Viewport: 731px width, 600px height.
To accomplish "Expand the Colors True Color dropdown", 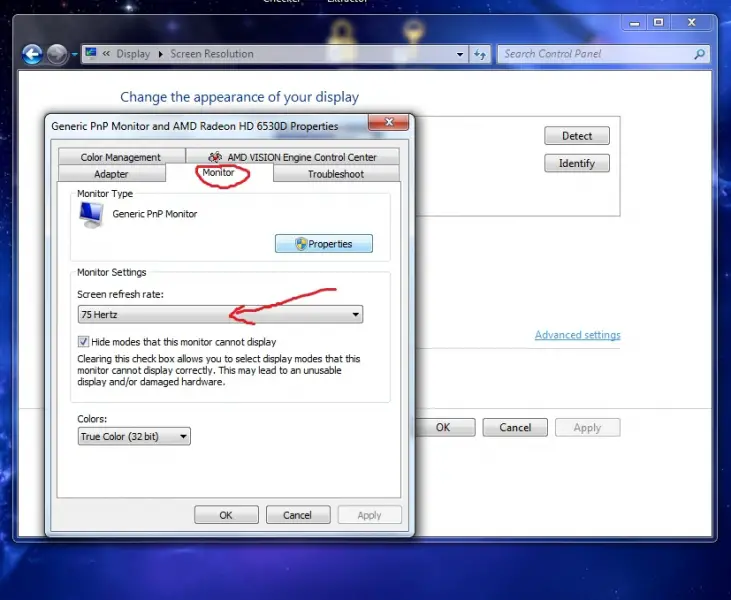I will point(134,436).
